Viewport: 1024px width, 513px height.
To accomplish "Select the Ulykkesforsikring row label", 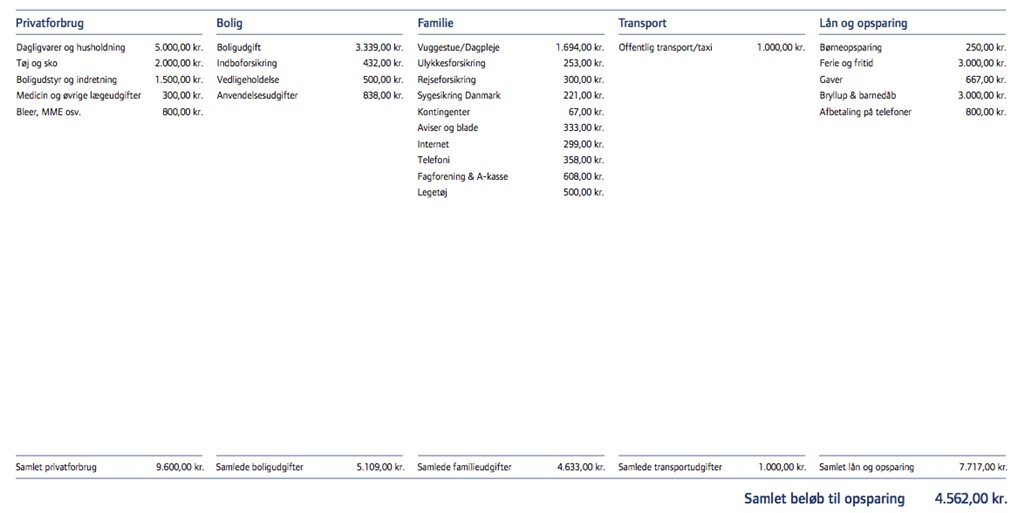I will click(451, 63).
